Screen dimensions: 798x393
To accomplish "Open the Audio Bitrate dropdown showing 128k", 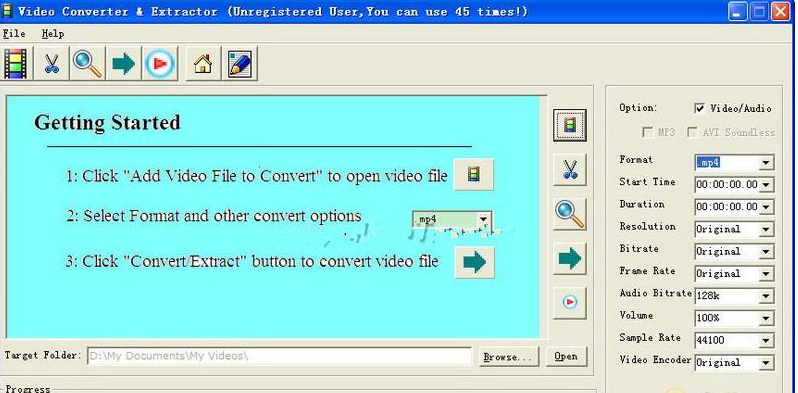I will click(x=765, y=296).
